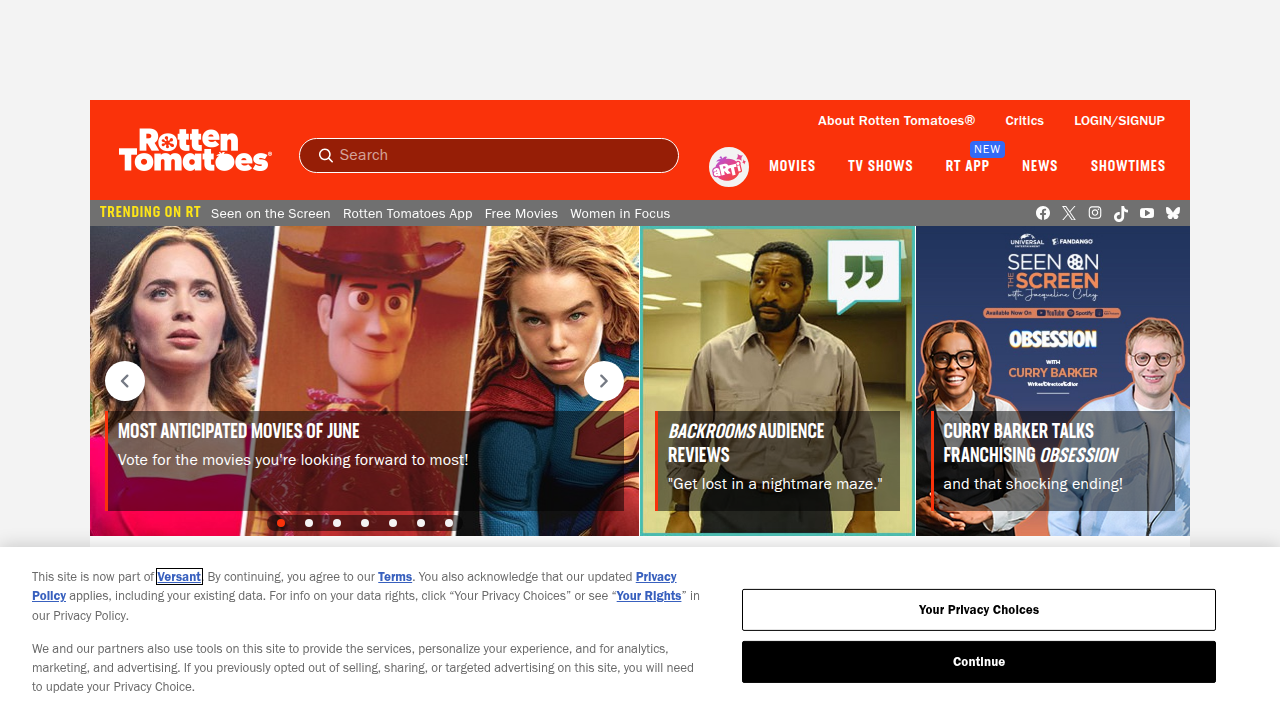1280x720 pixels.
Task: Open Rotten Tomatoes App trending link
Action: tap(407, 214)
